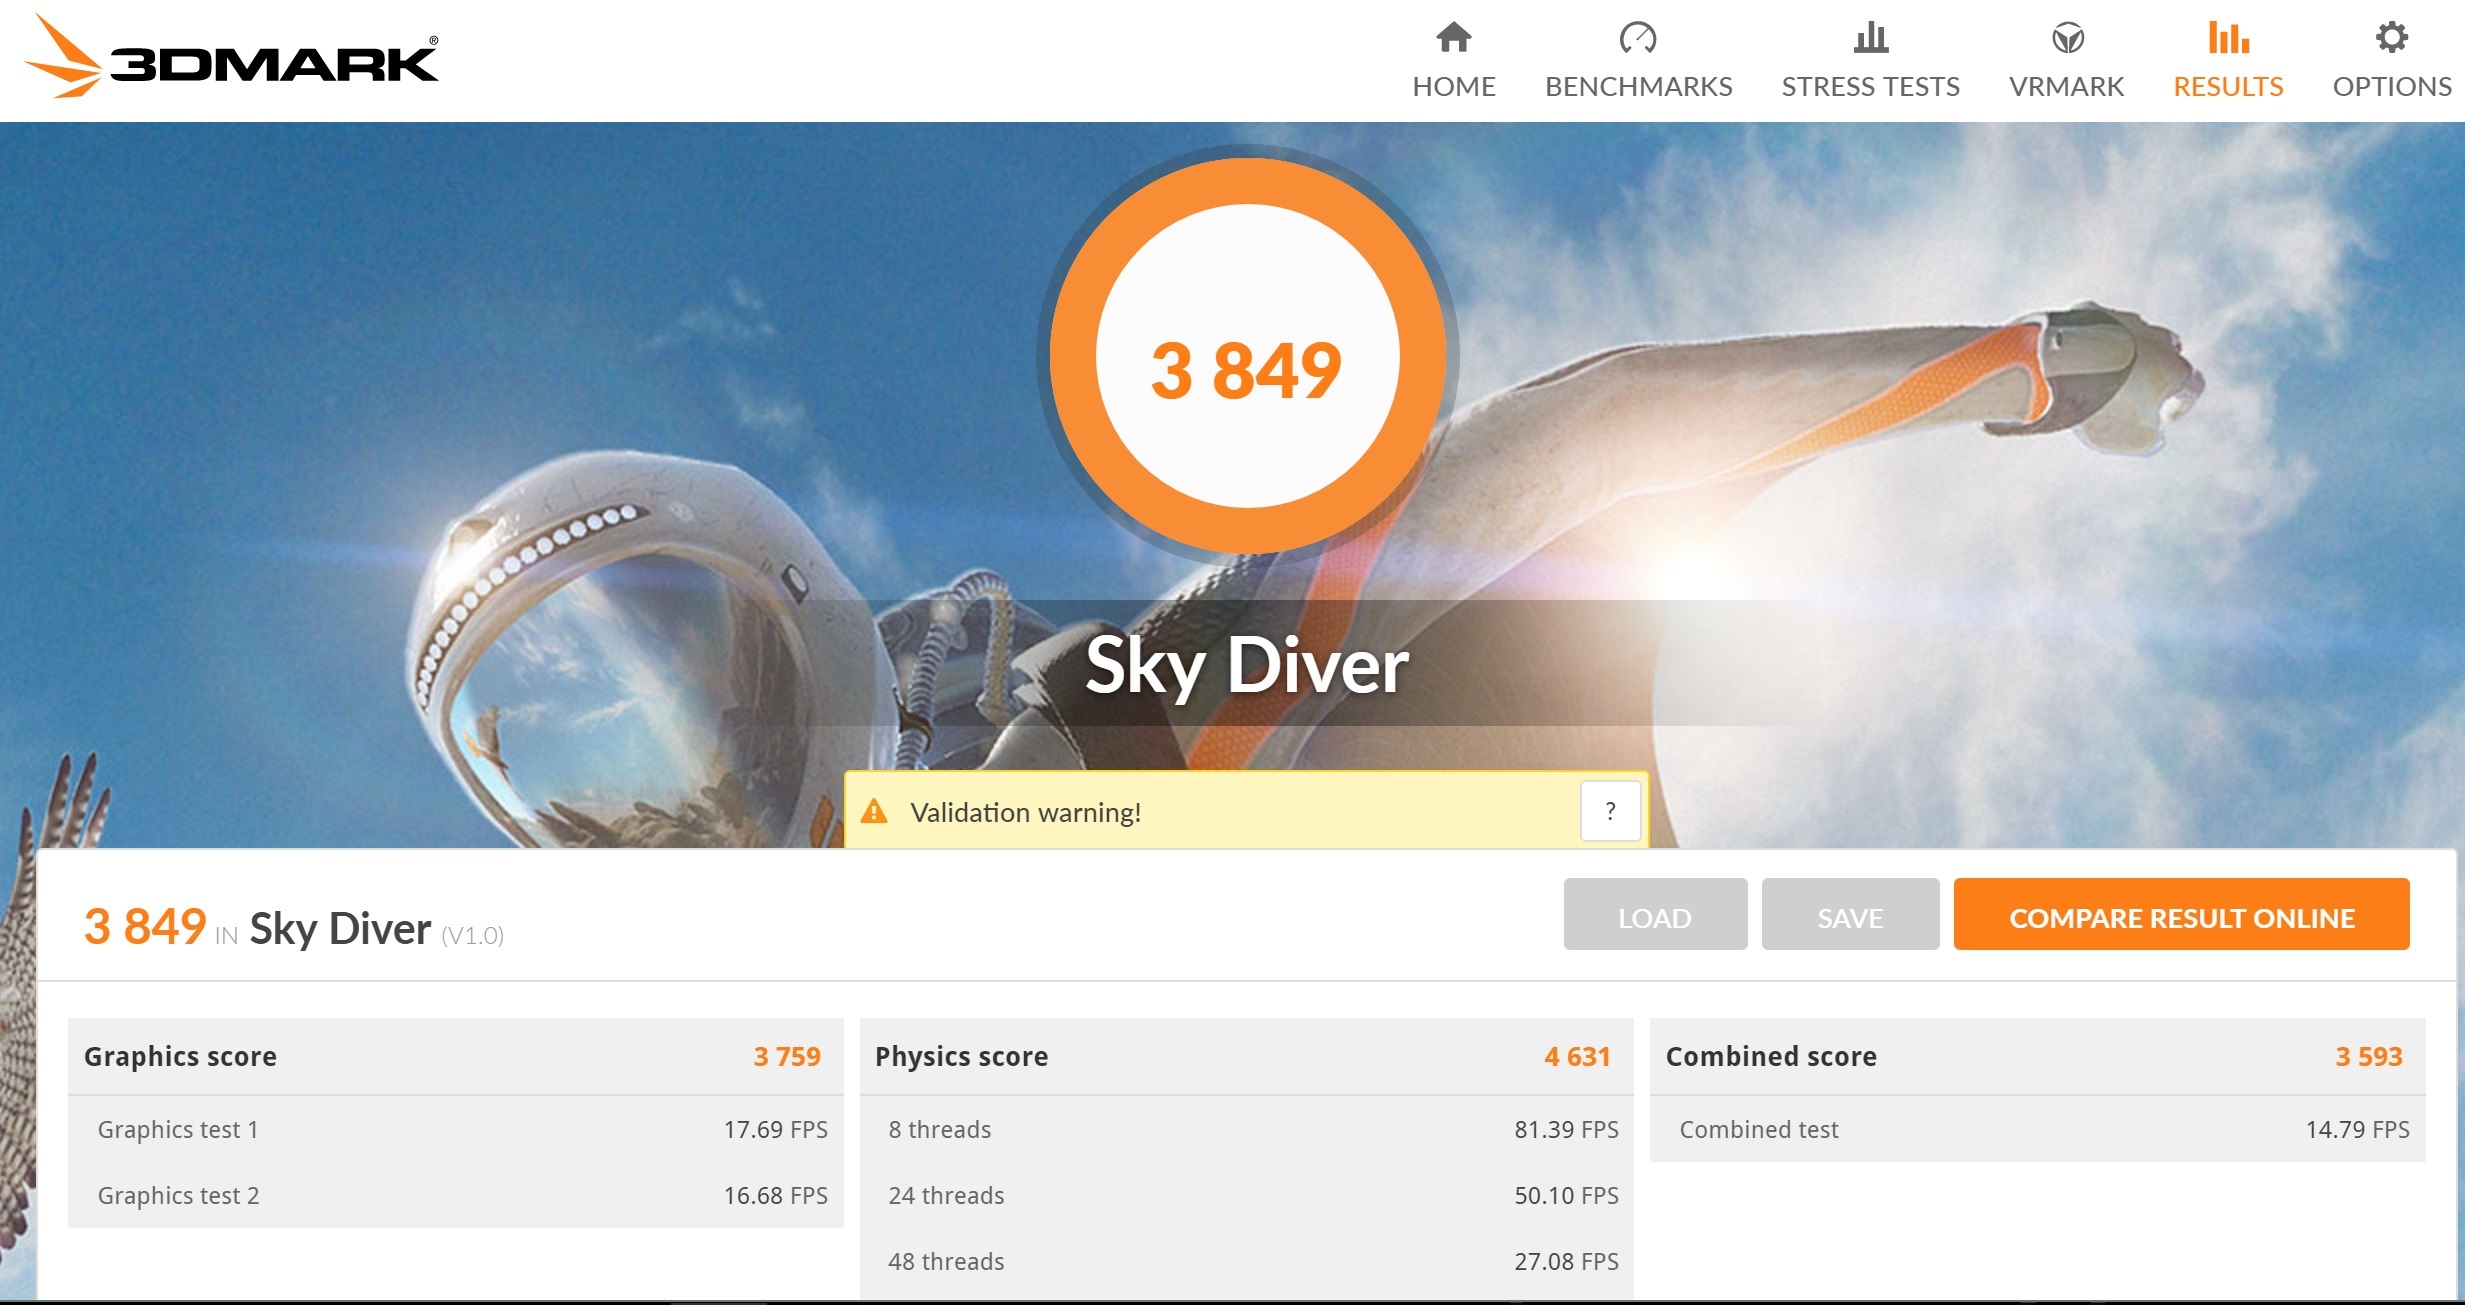Click the Graphics test 1 row
This screenshot has height=1305, width=2465.
pos(456,1129)
